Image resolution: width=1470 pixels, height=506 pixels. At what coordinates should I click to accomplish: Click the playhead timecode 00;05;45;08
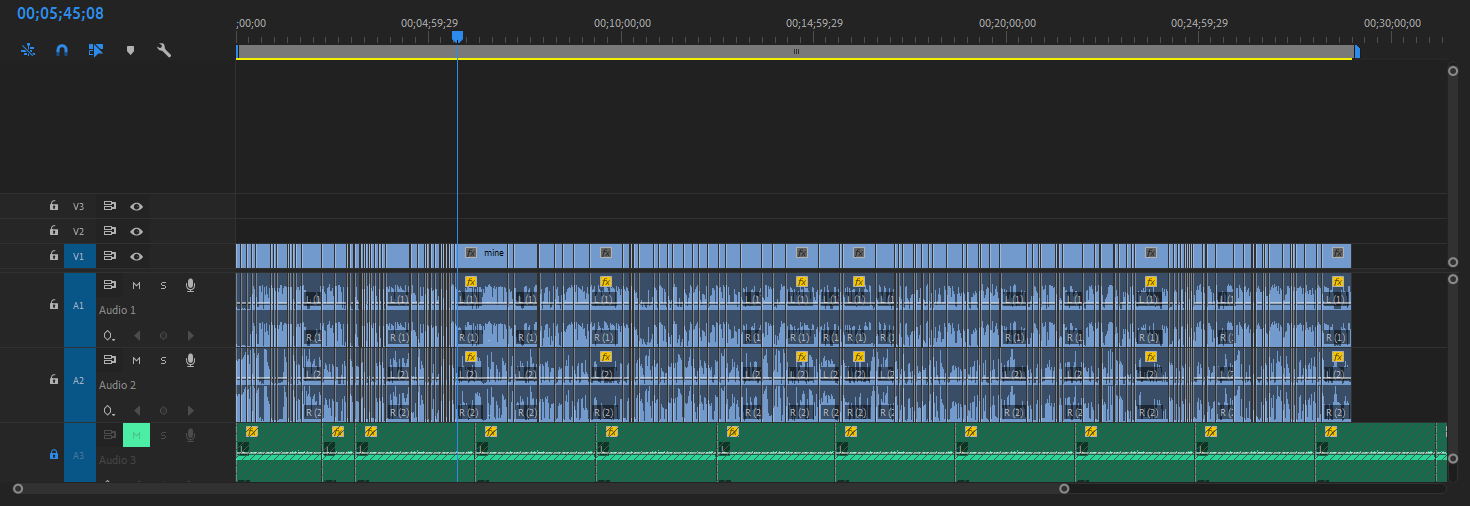tap(60, 14)
